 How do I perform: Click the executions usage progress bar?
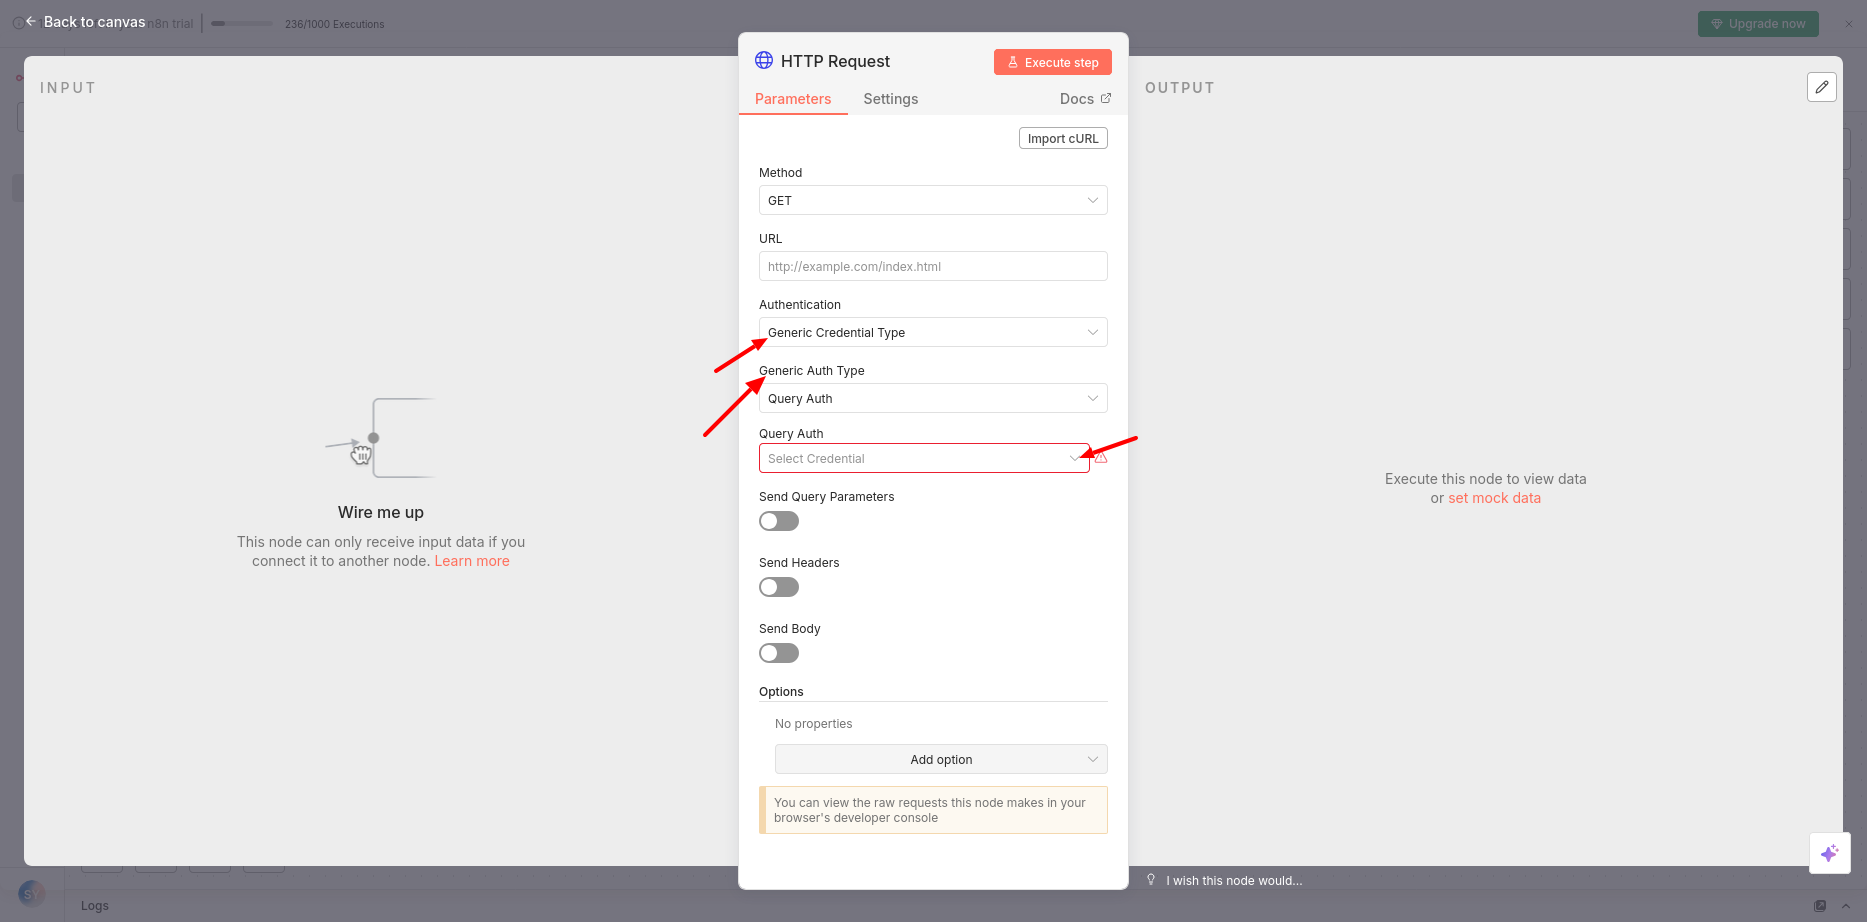click(x=242, y=24)
